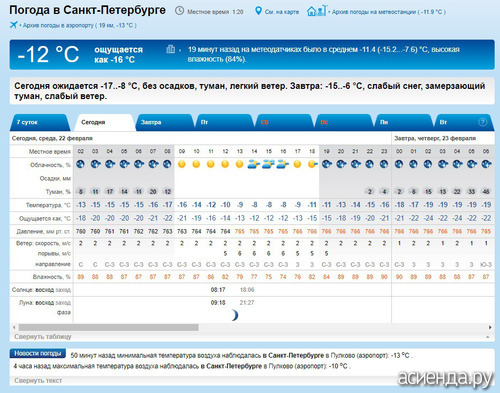Click the right scroll arrow of table
Image resolution: width=500 pixels, height=393 pixels.
(x=490, y=327)
